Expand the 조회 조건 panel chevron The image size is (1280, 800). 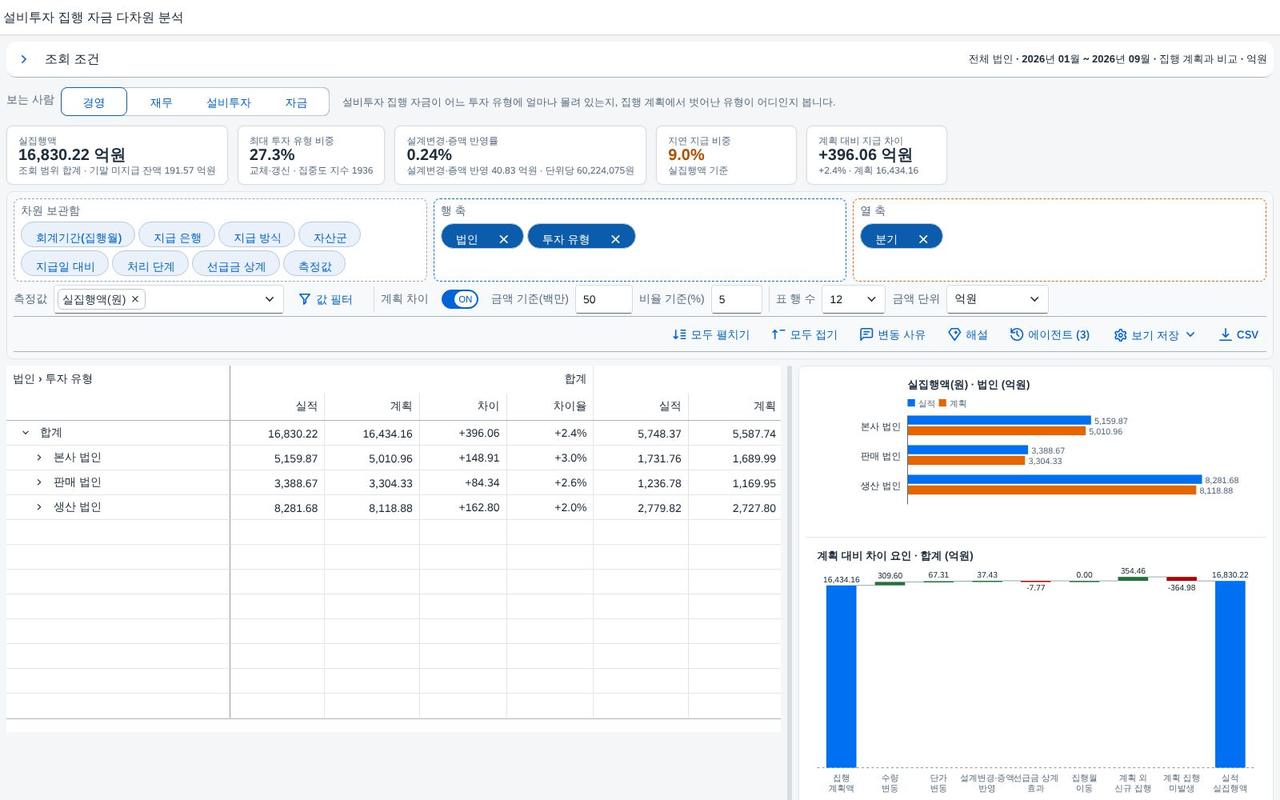coord(24,59)
